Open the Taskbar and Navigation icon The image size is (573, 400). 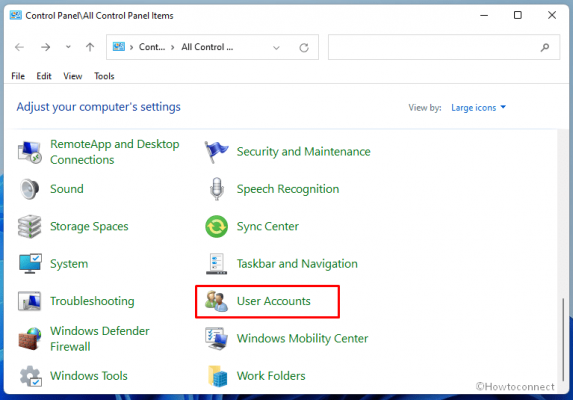(x=216, y=264)
